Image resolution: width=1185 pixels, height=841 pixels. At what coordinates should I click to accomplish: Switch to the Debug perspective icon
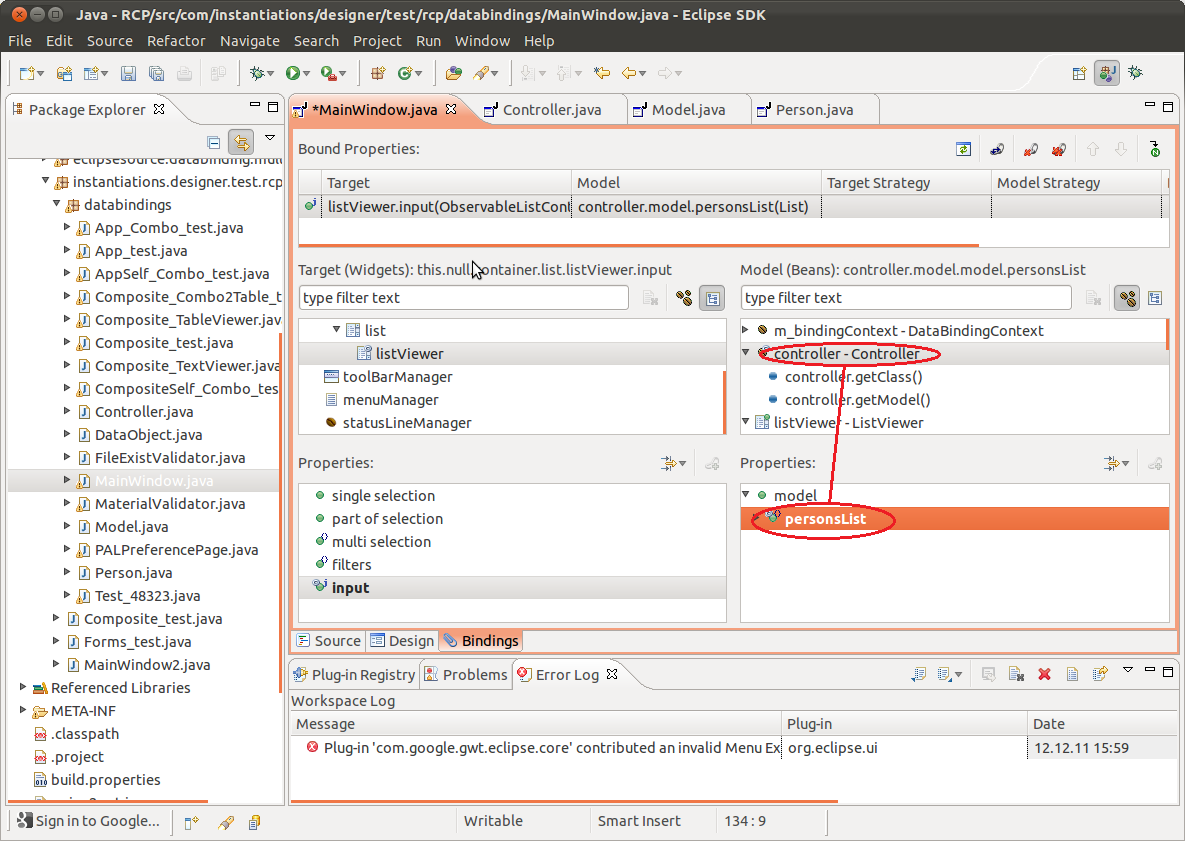click(x=1135, y=73)
